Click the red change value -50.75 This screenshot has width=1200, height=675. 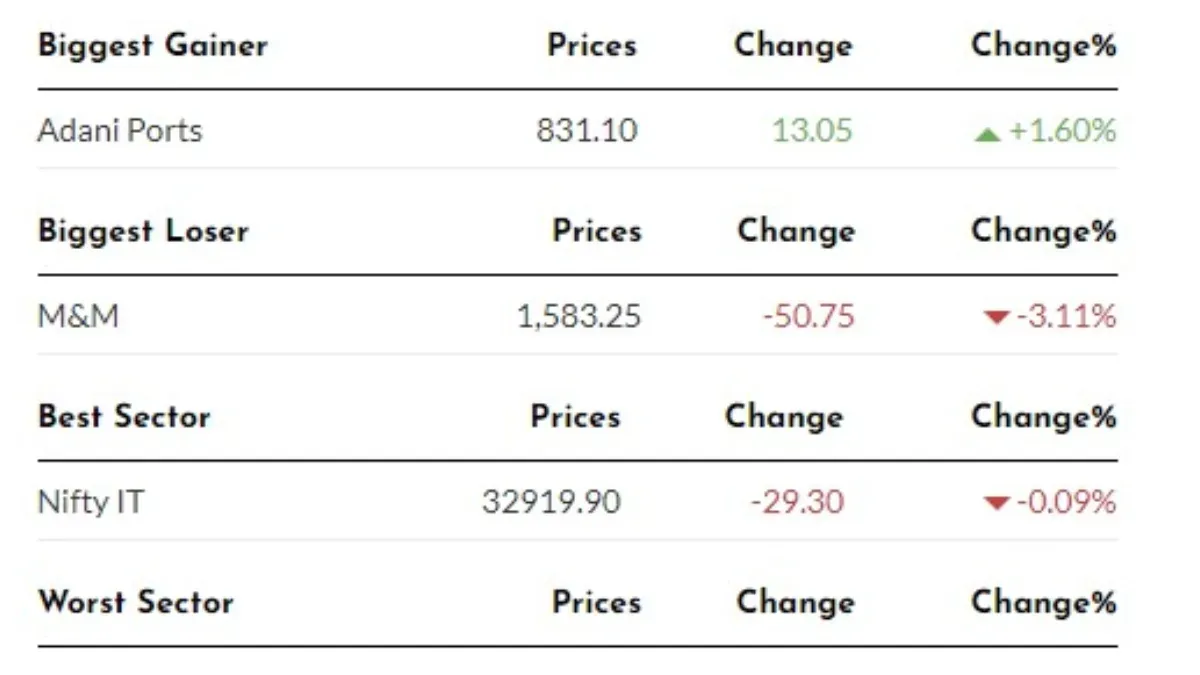[809, 316]
